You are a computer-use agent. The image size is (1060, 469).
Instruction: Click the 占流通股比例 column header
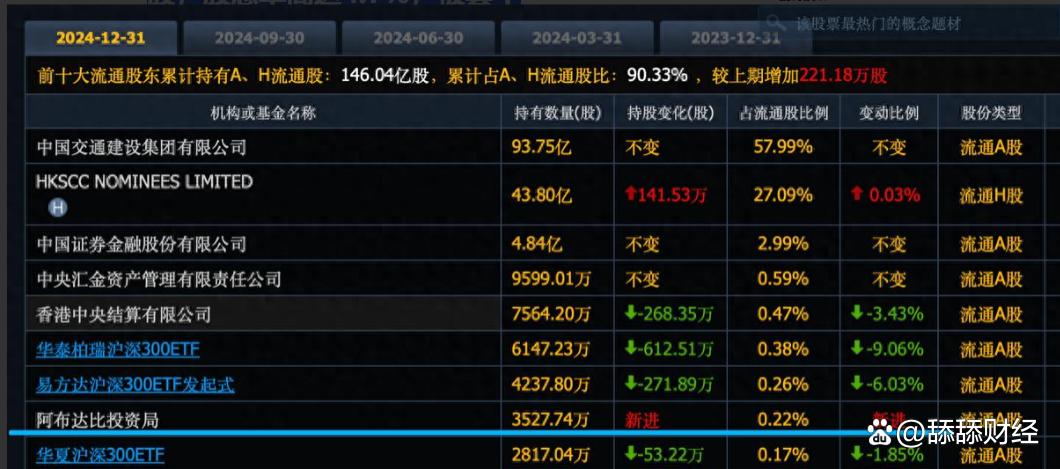click(x=784, y=113)
